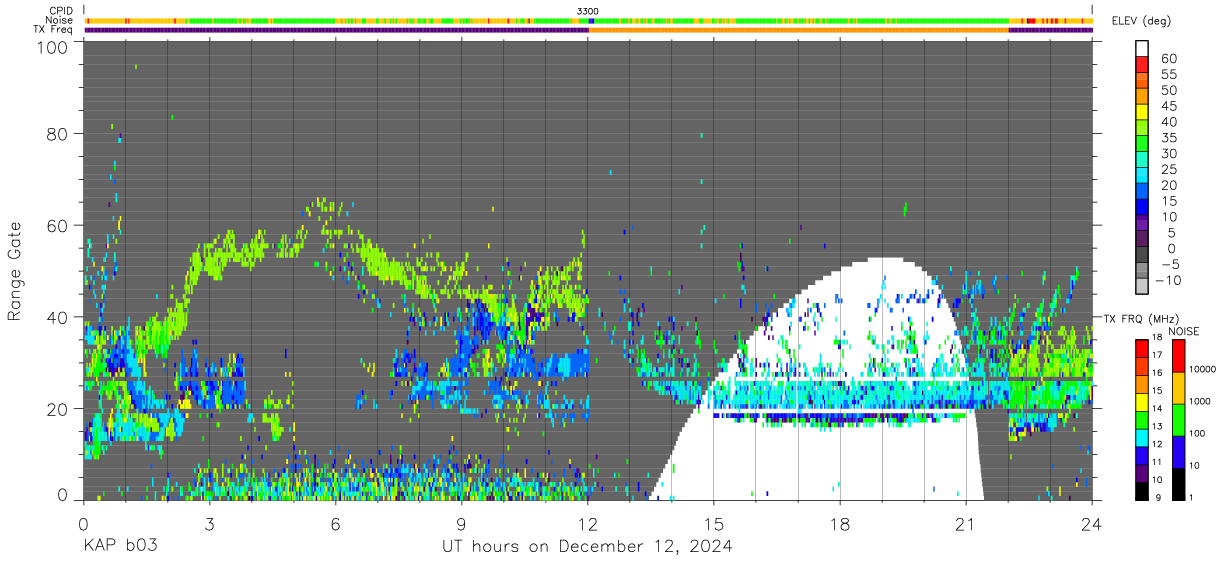
Task: Click the 21 hour tick label on the time axis
Action: click(x=966, y=524)
